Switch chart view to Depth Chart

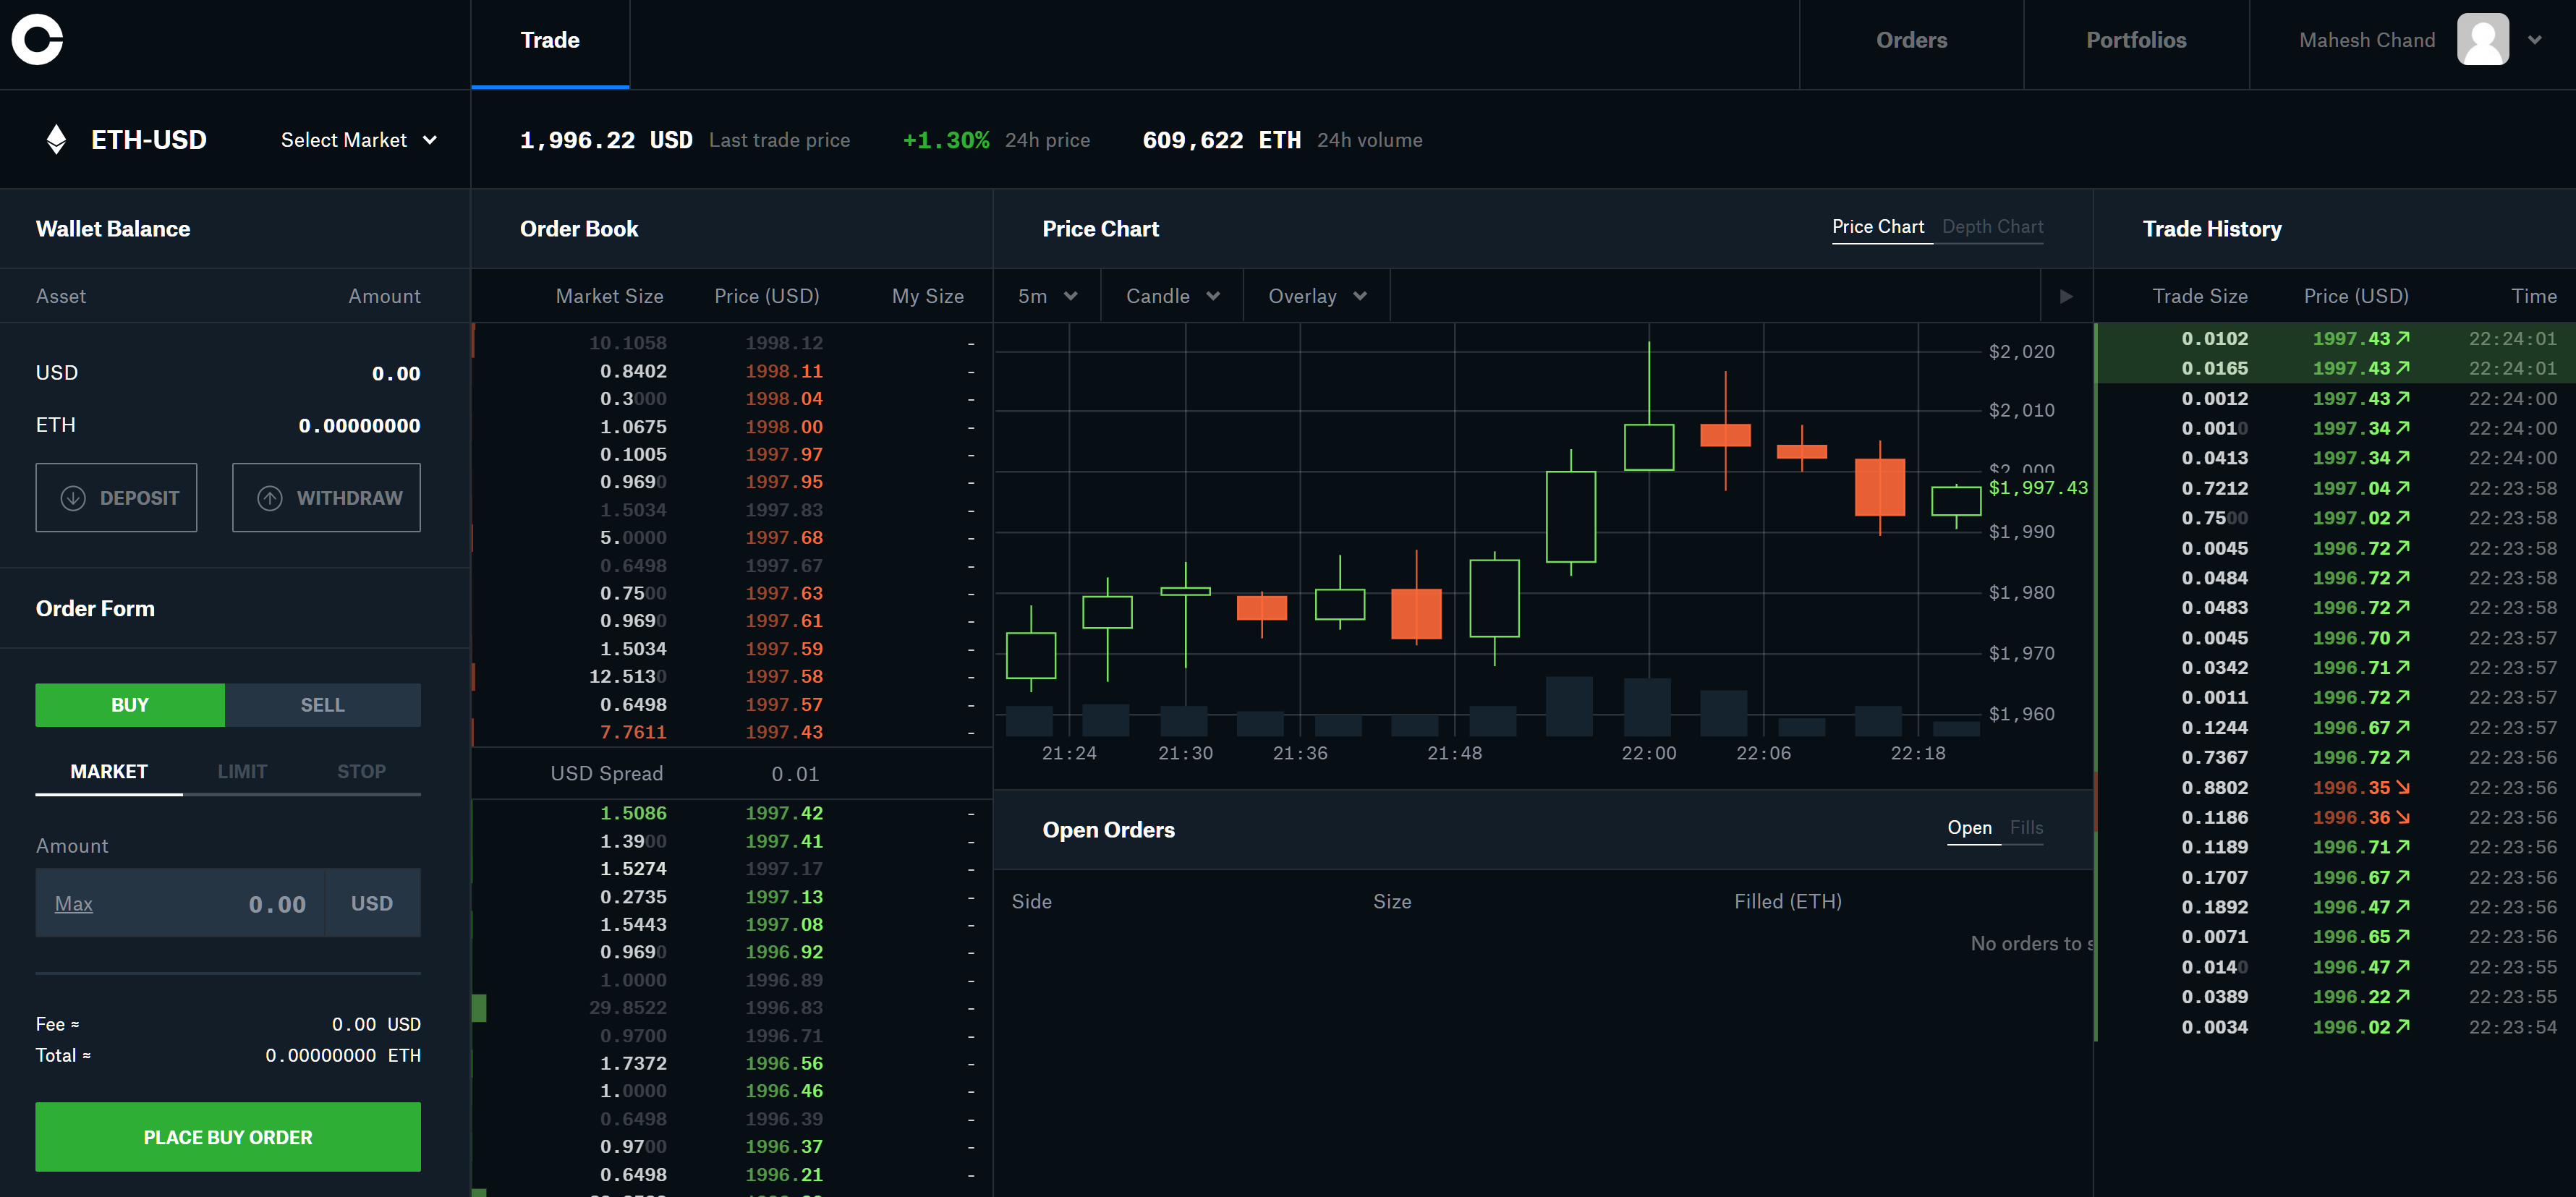click(x=1992, y=227)
